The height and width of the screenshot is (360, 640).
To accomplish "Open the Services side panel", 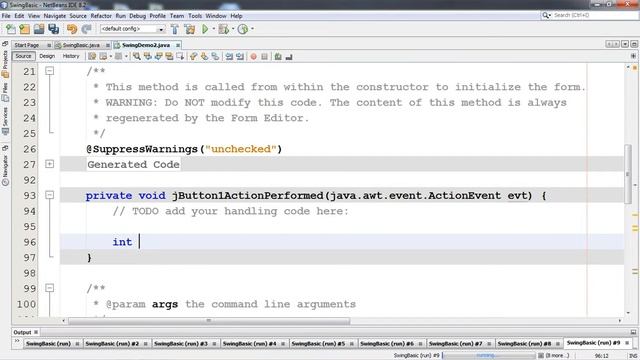I will coord(5,121).
